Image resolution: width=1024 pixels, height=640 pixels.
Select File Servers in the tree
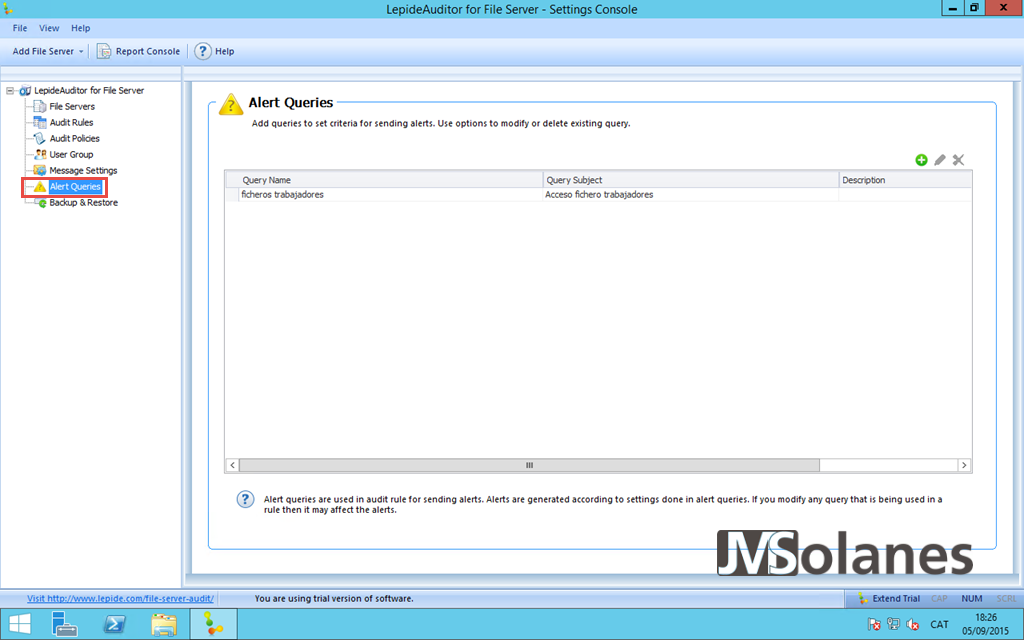tap(72, 106)
